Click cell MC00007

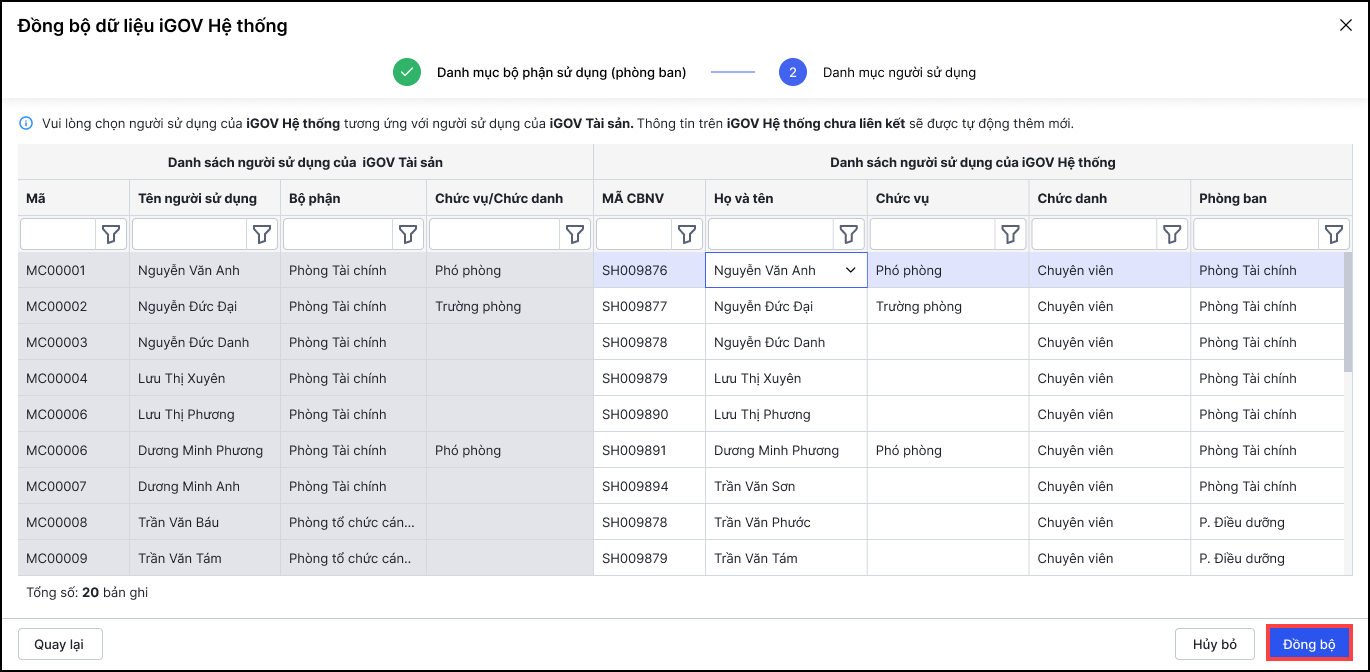pyautogui.click(x=73, y=486)
